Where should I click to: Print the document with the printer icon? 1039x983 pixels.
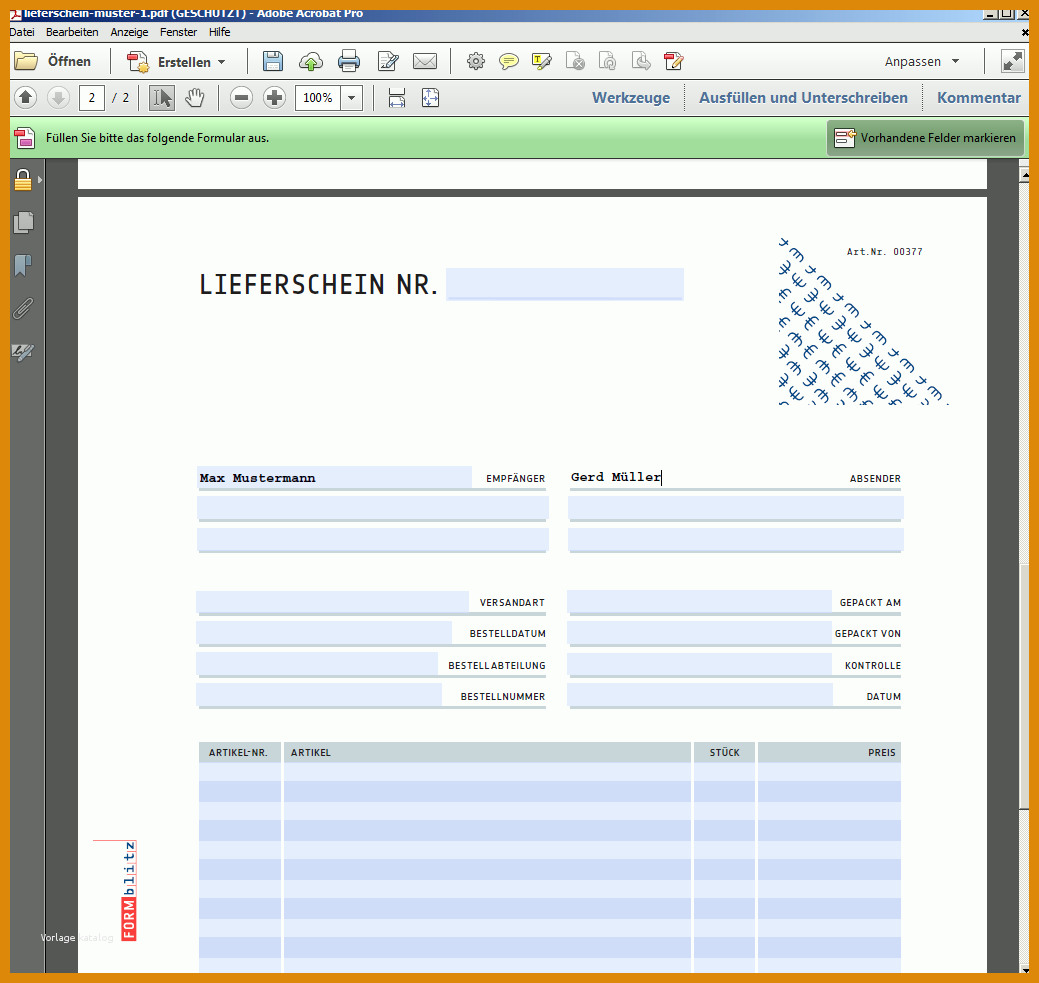(349, 61)
